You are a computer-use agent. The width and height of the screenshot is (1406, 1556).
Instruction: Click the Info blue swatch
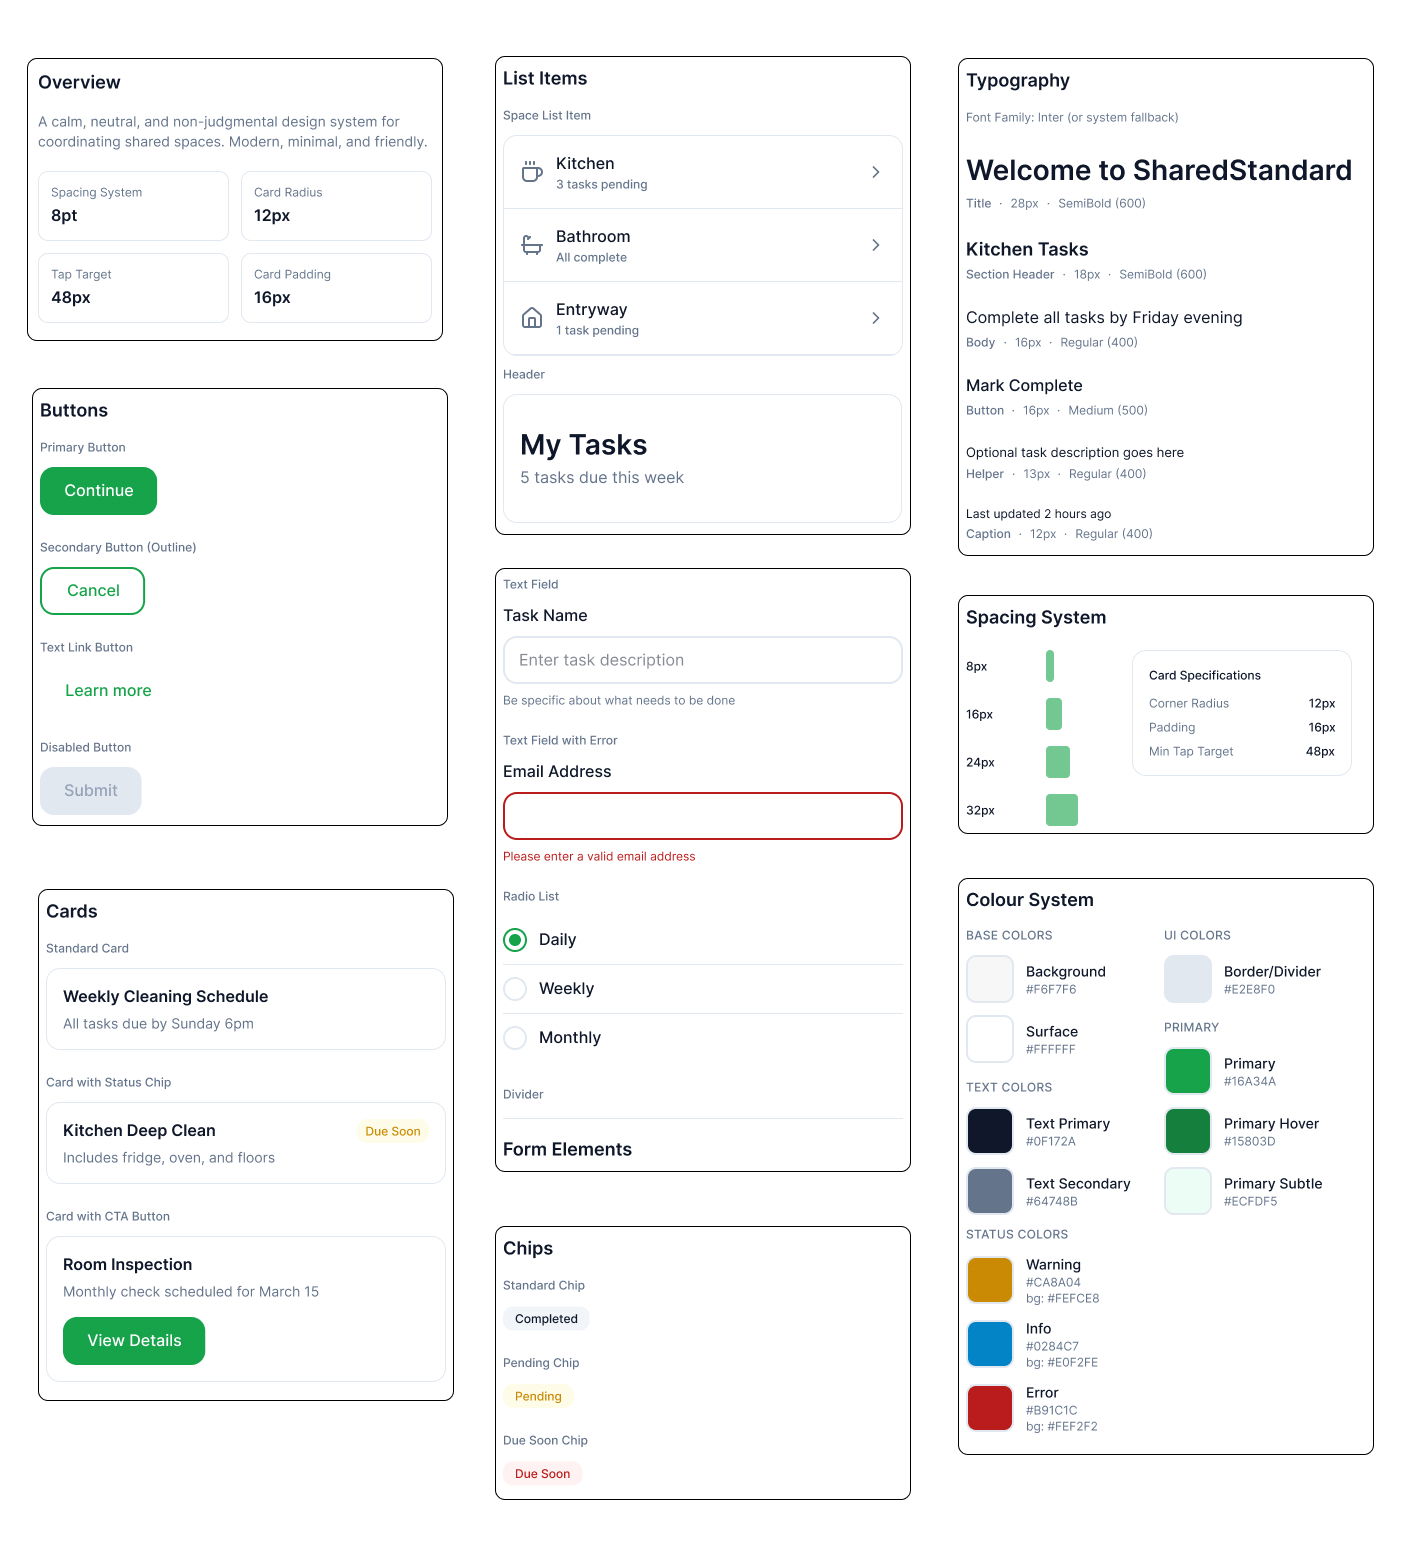[x=990, y=1344]
